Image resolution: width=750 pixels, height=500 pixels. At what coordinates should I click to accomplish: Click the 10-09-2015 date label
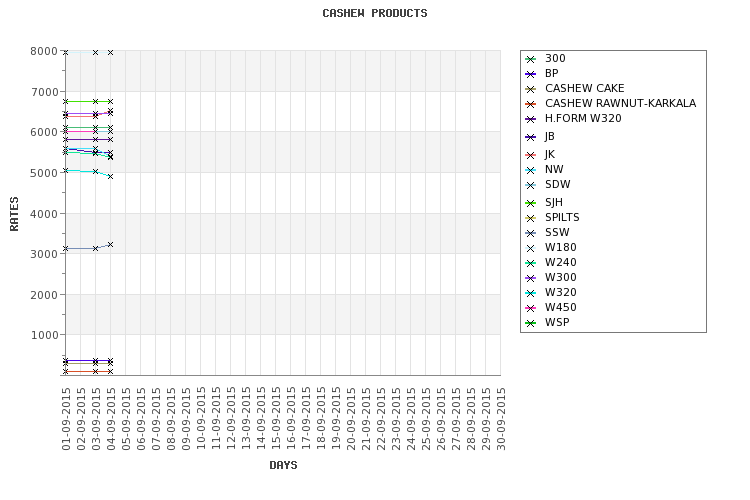click(201, 419)
